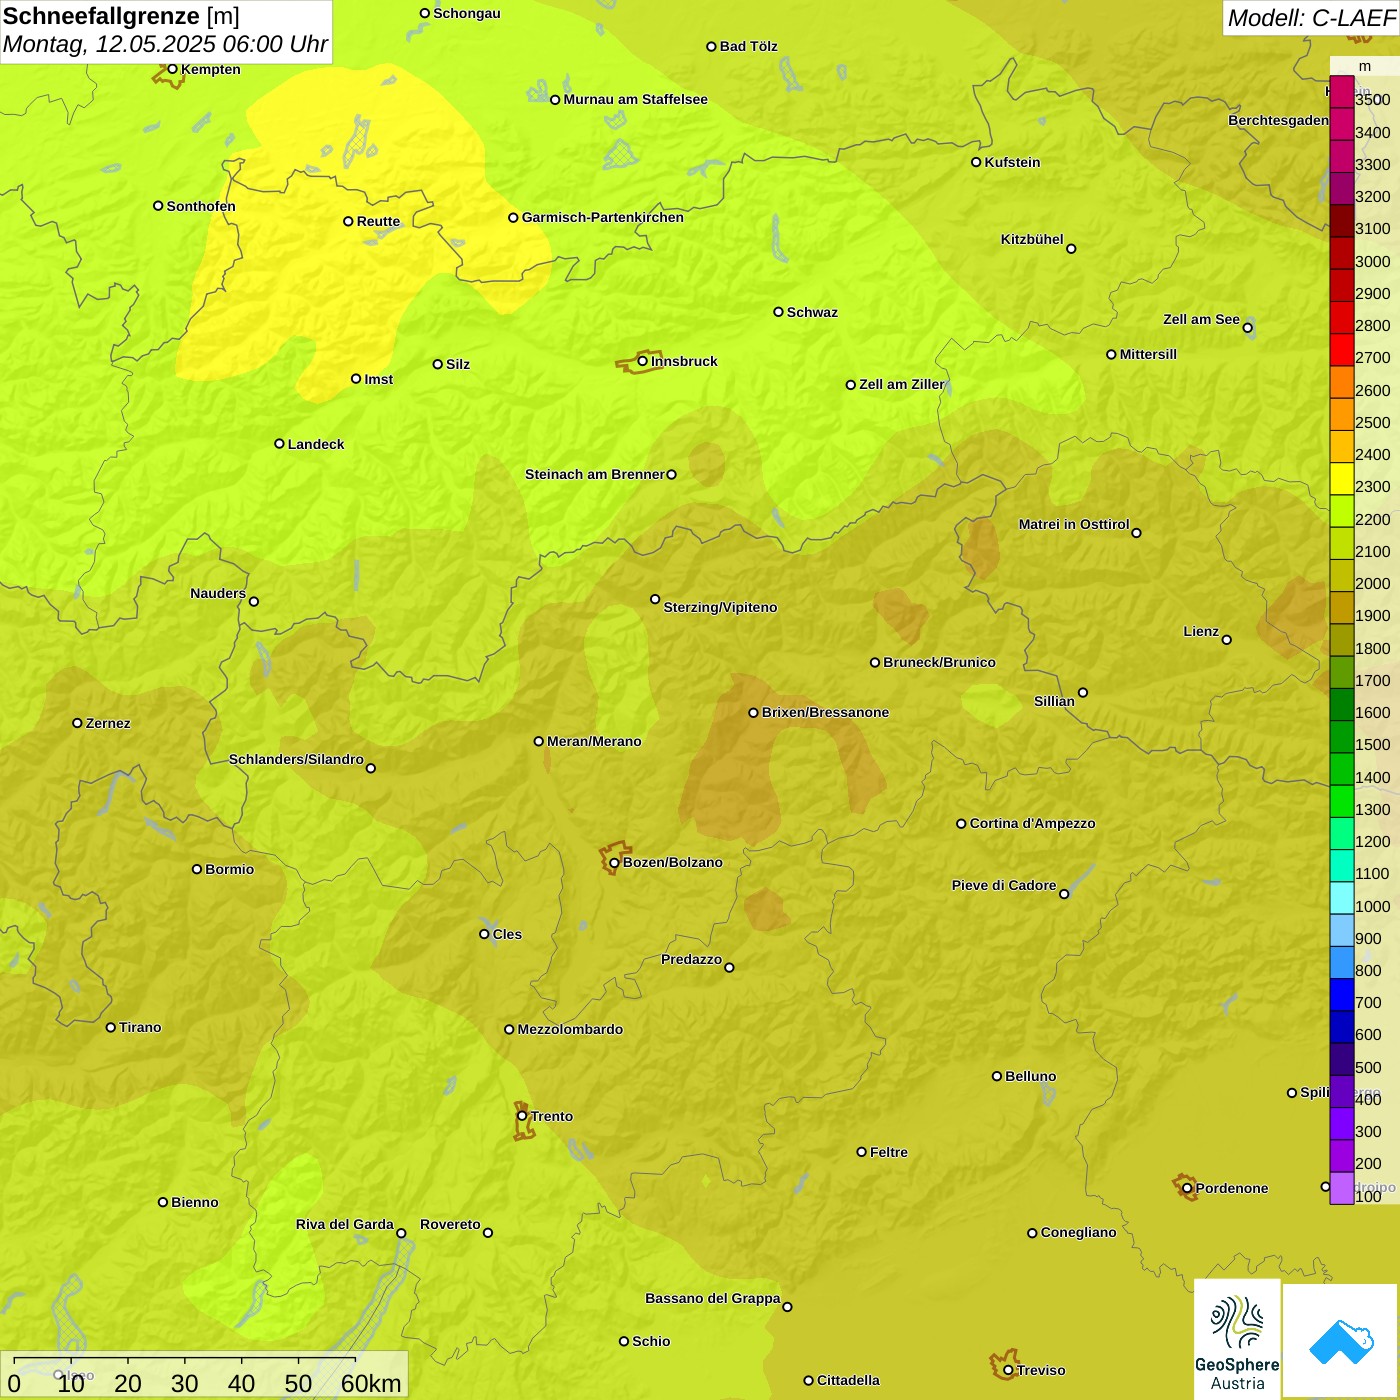
Task: Click the Bassano del Grappa label
Action: click(713, 1298)
